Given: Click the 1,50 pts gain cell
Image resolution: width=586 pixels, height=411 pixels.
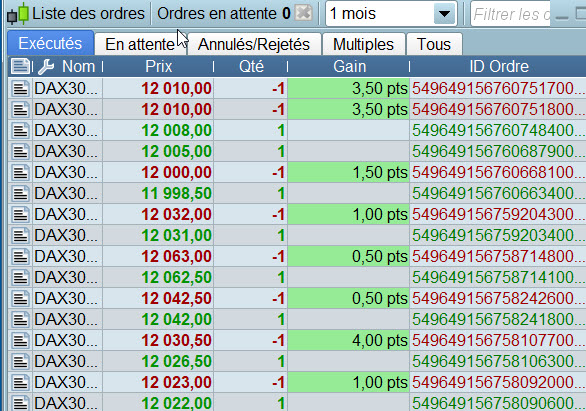Looking at the screenshot, I should pyautogui.click(x=349, y=172).
